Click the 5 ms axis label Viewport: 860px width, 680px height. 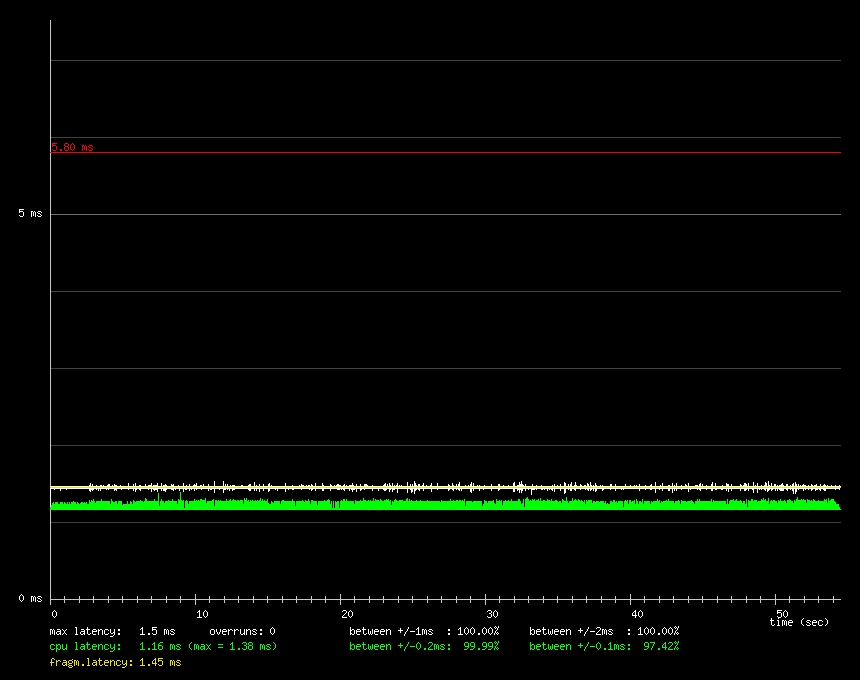click(x=29, y=212)
